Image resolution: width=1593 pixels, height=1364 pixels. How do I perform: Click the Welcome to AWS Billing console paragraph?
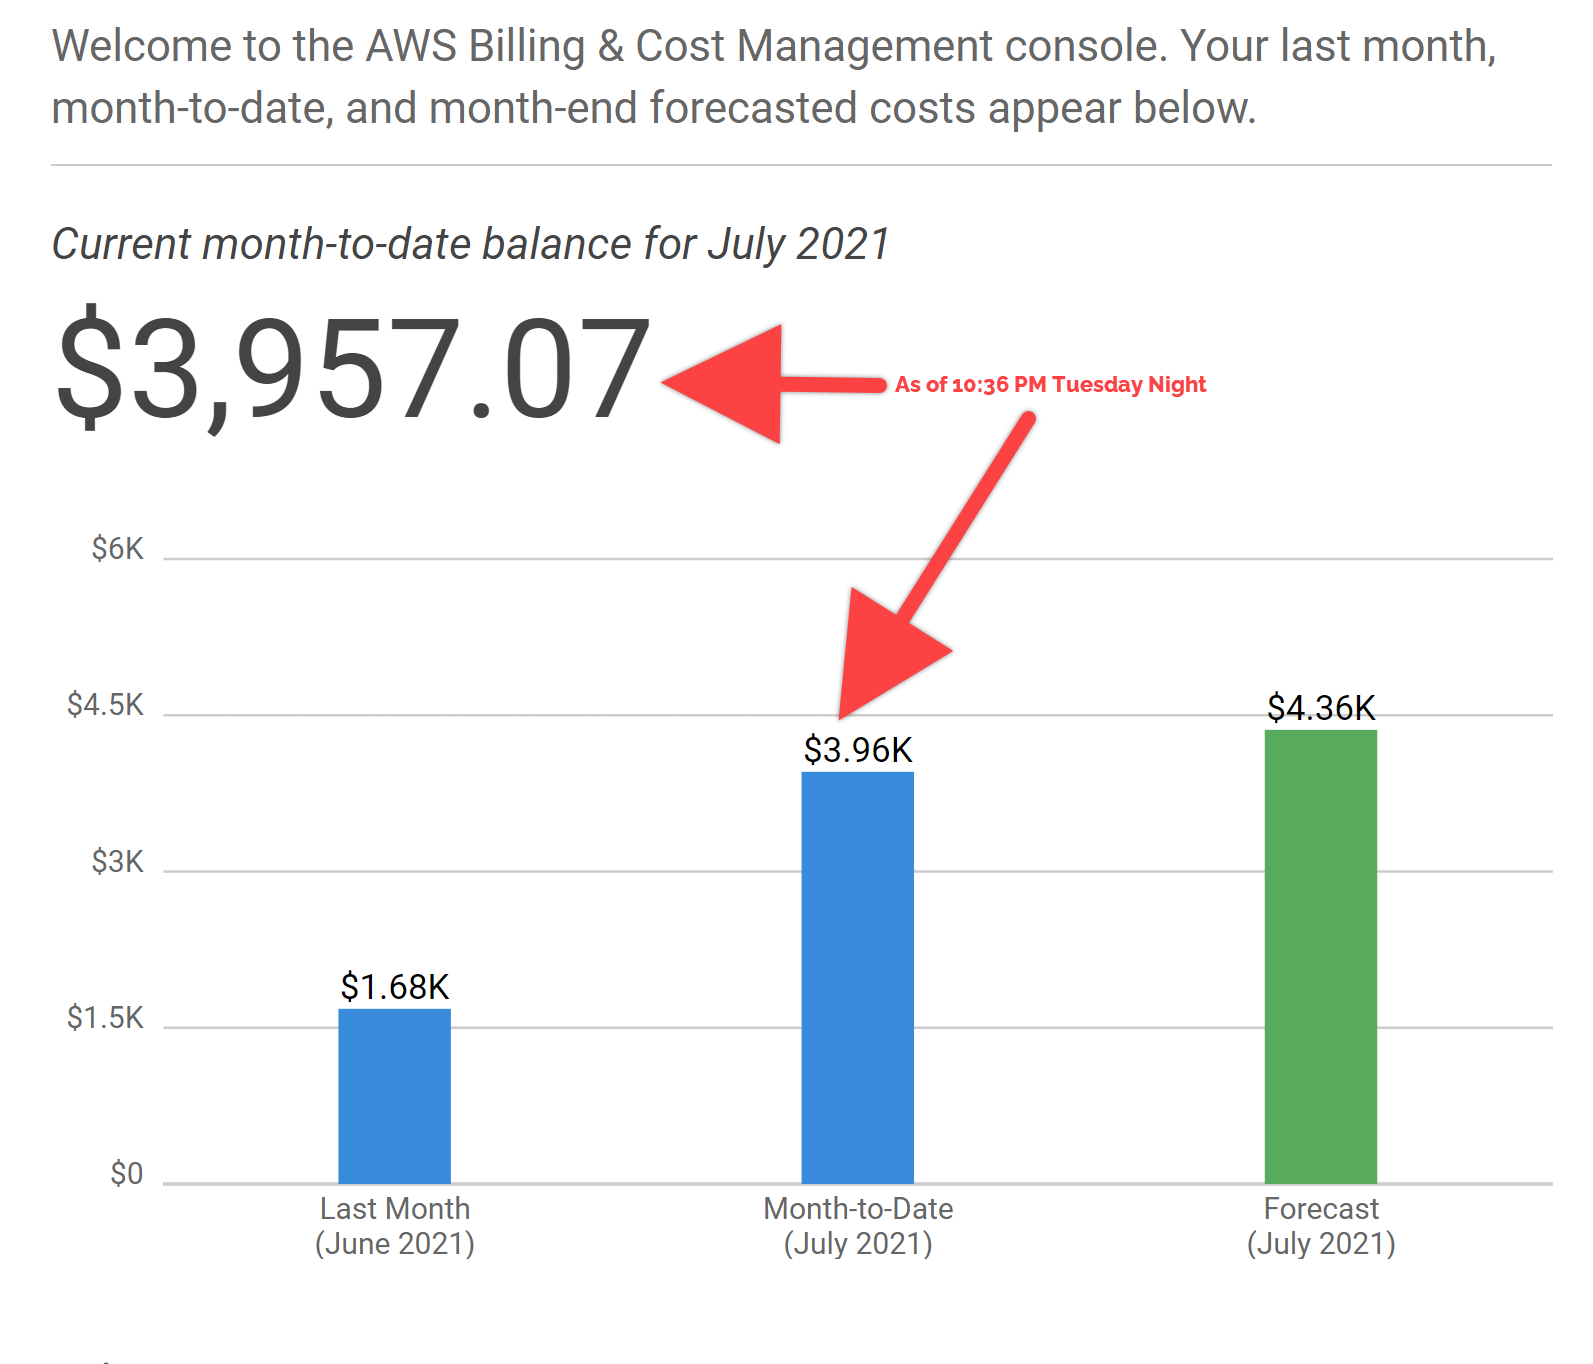[x=774, y=77]
